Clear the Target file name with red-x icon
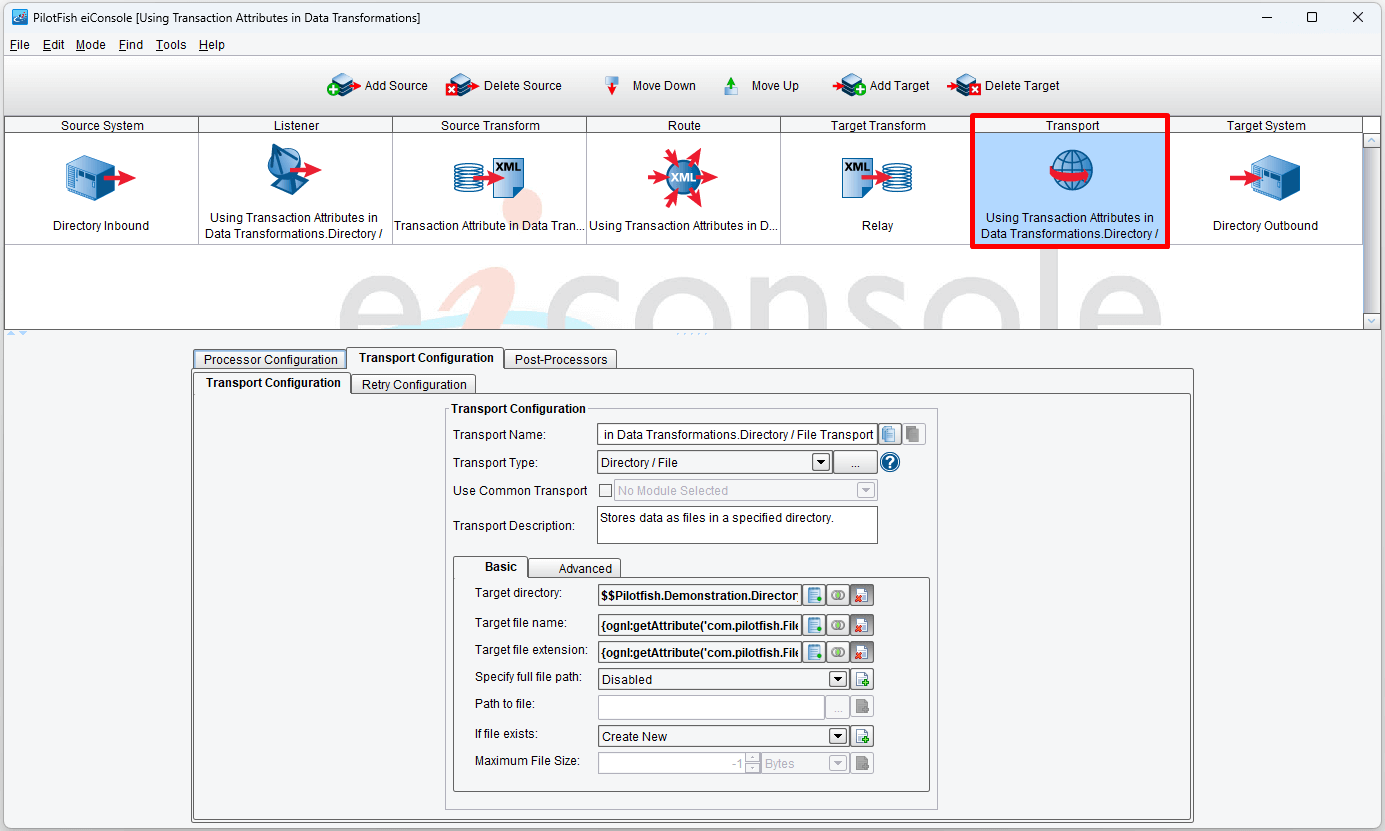The height and width of the screenshot is (831, 1385). pos(861,625)
